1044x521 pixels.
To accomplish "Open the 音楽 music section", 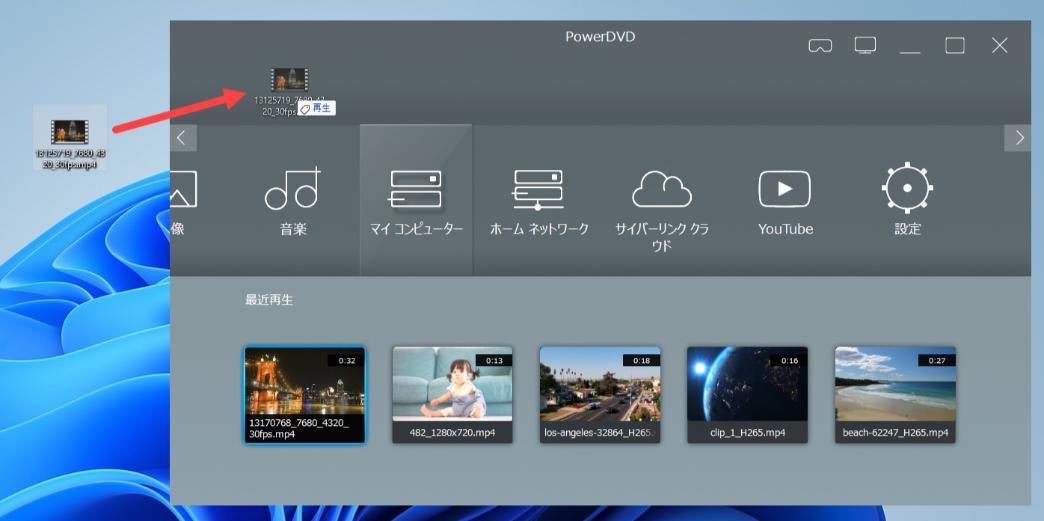I will [293, 200].
